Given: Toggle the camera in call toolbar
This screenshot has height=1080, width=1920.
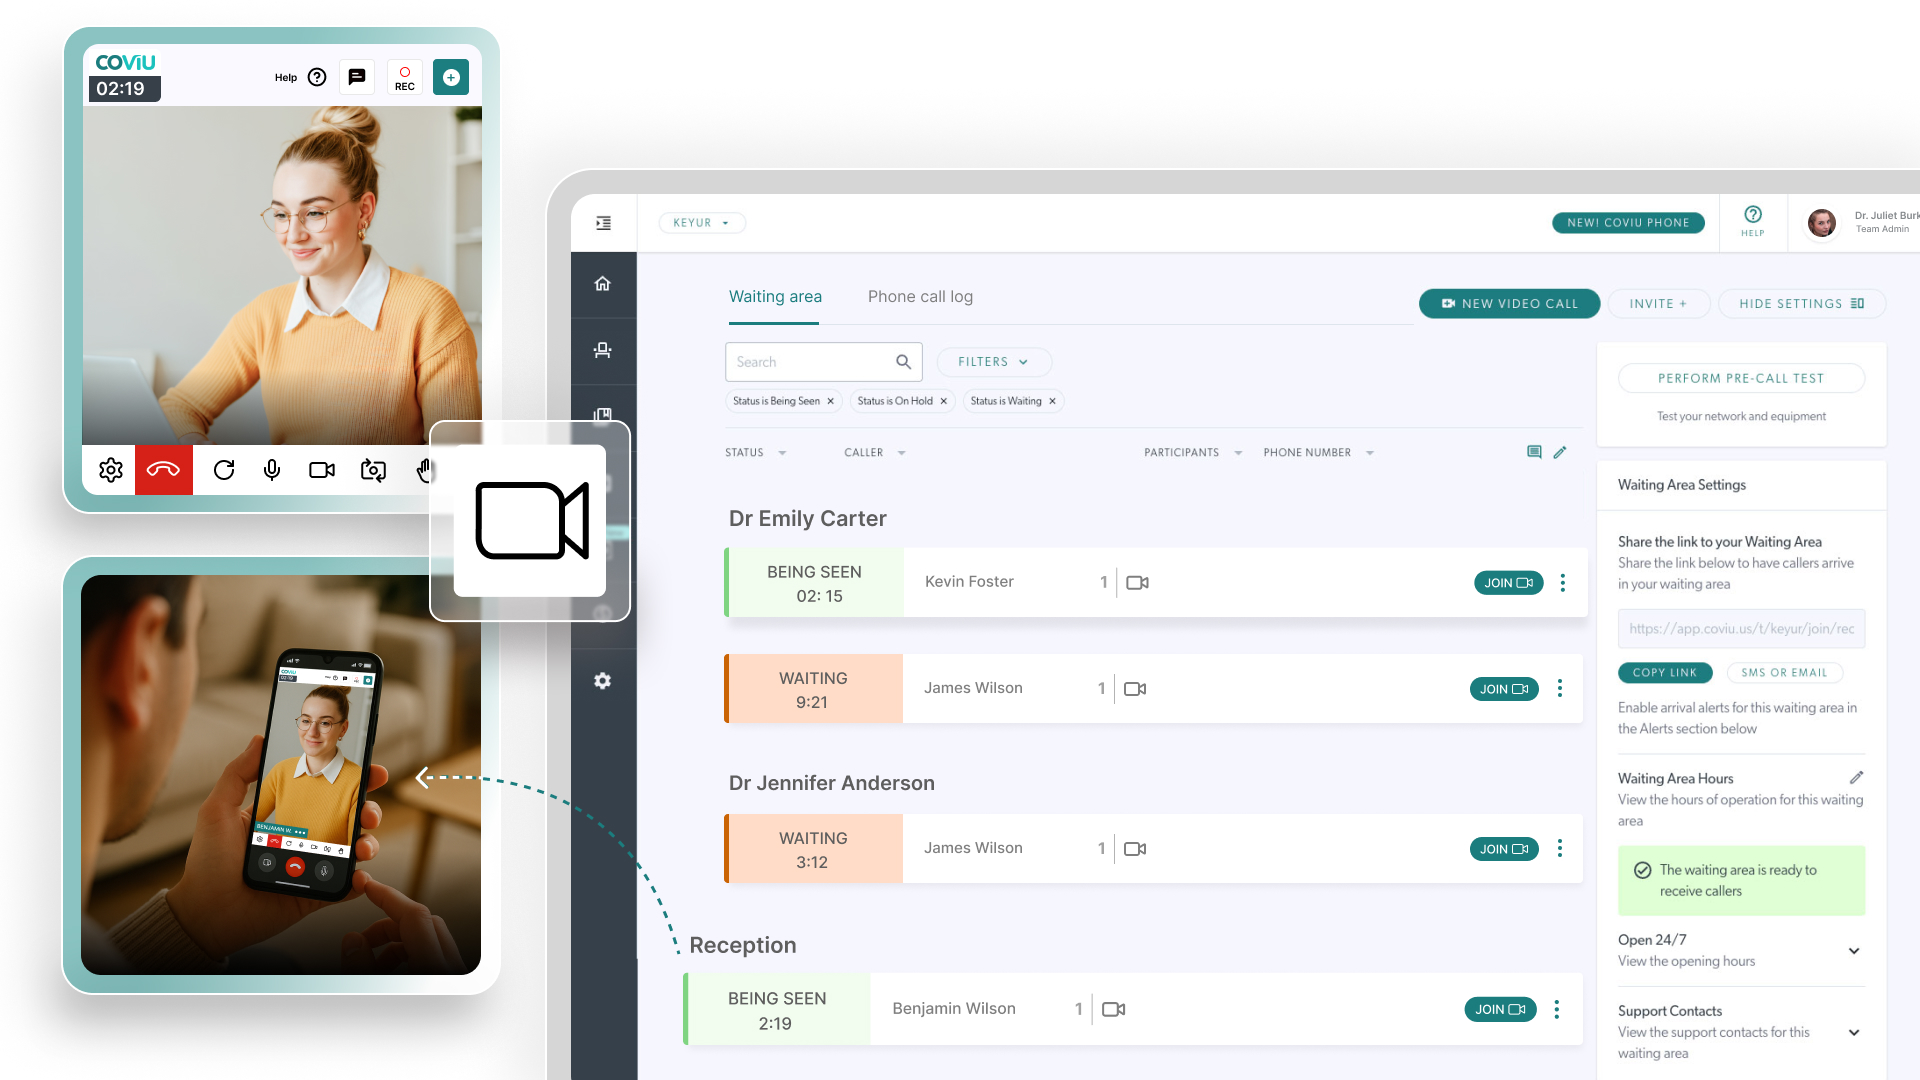Looking at the screenshot, I should tap(322, 470).
